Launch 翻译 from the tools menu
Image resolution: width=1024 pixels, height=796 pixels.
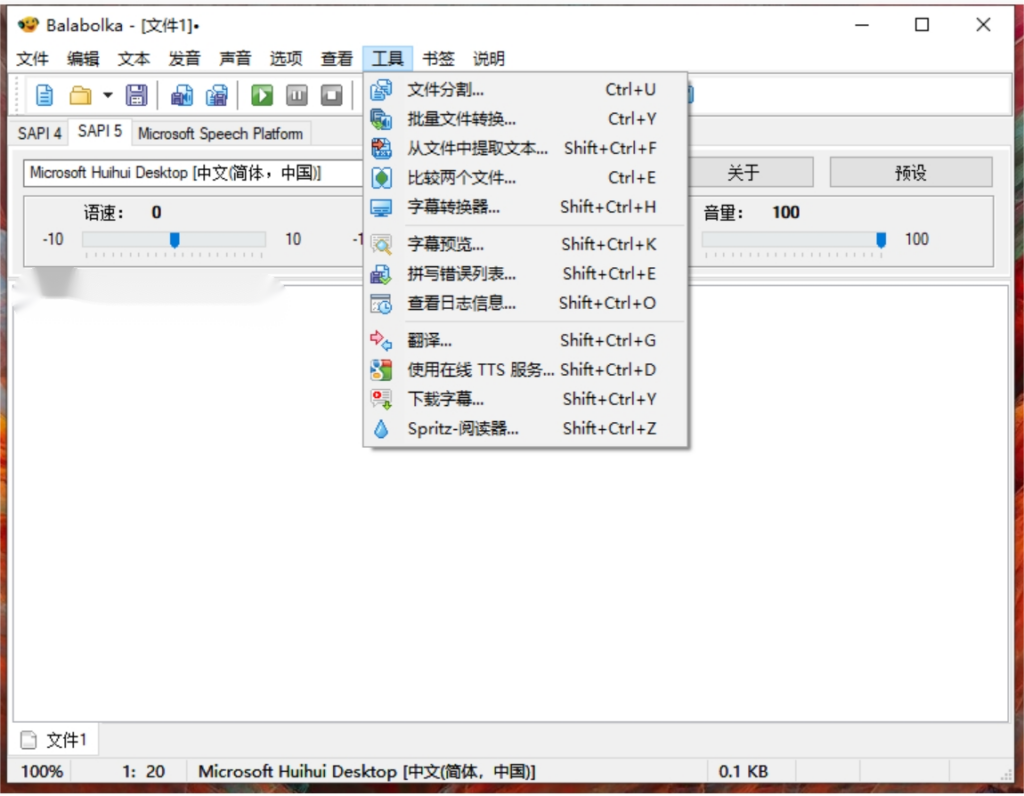click(x=429, y=340)
